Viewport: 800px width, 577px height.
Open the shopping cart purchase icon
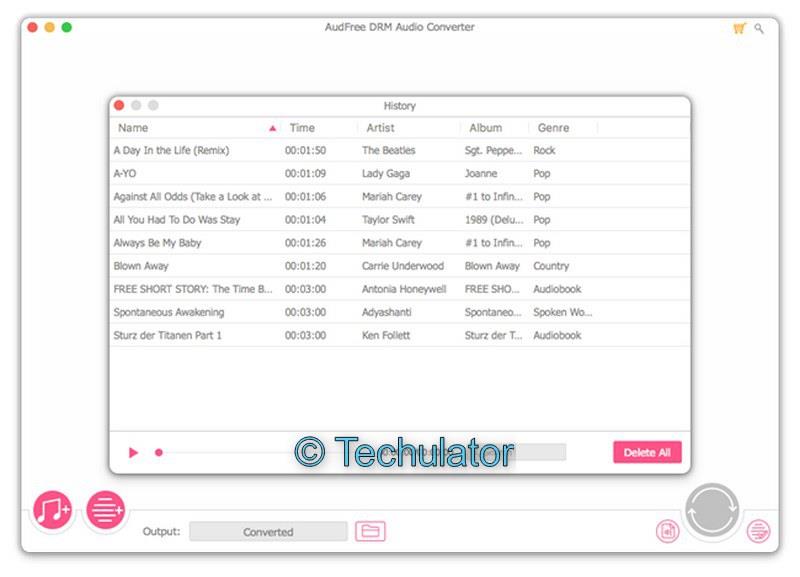click(x=739, y=28)
